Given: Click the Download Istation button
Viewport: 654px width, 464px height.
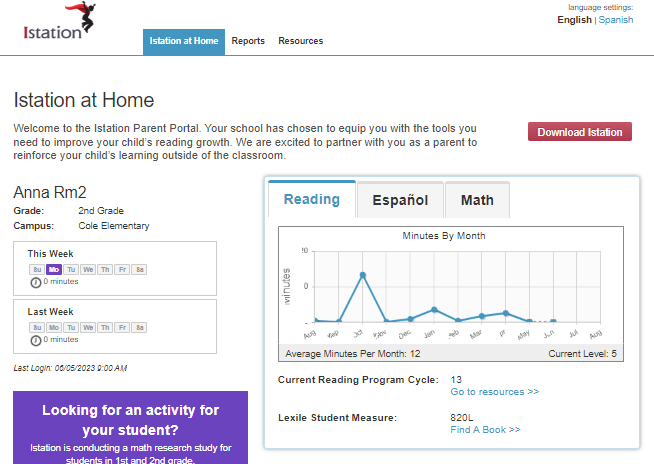Looking at the screenshot, I should 580,132.
